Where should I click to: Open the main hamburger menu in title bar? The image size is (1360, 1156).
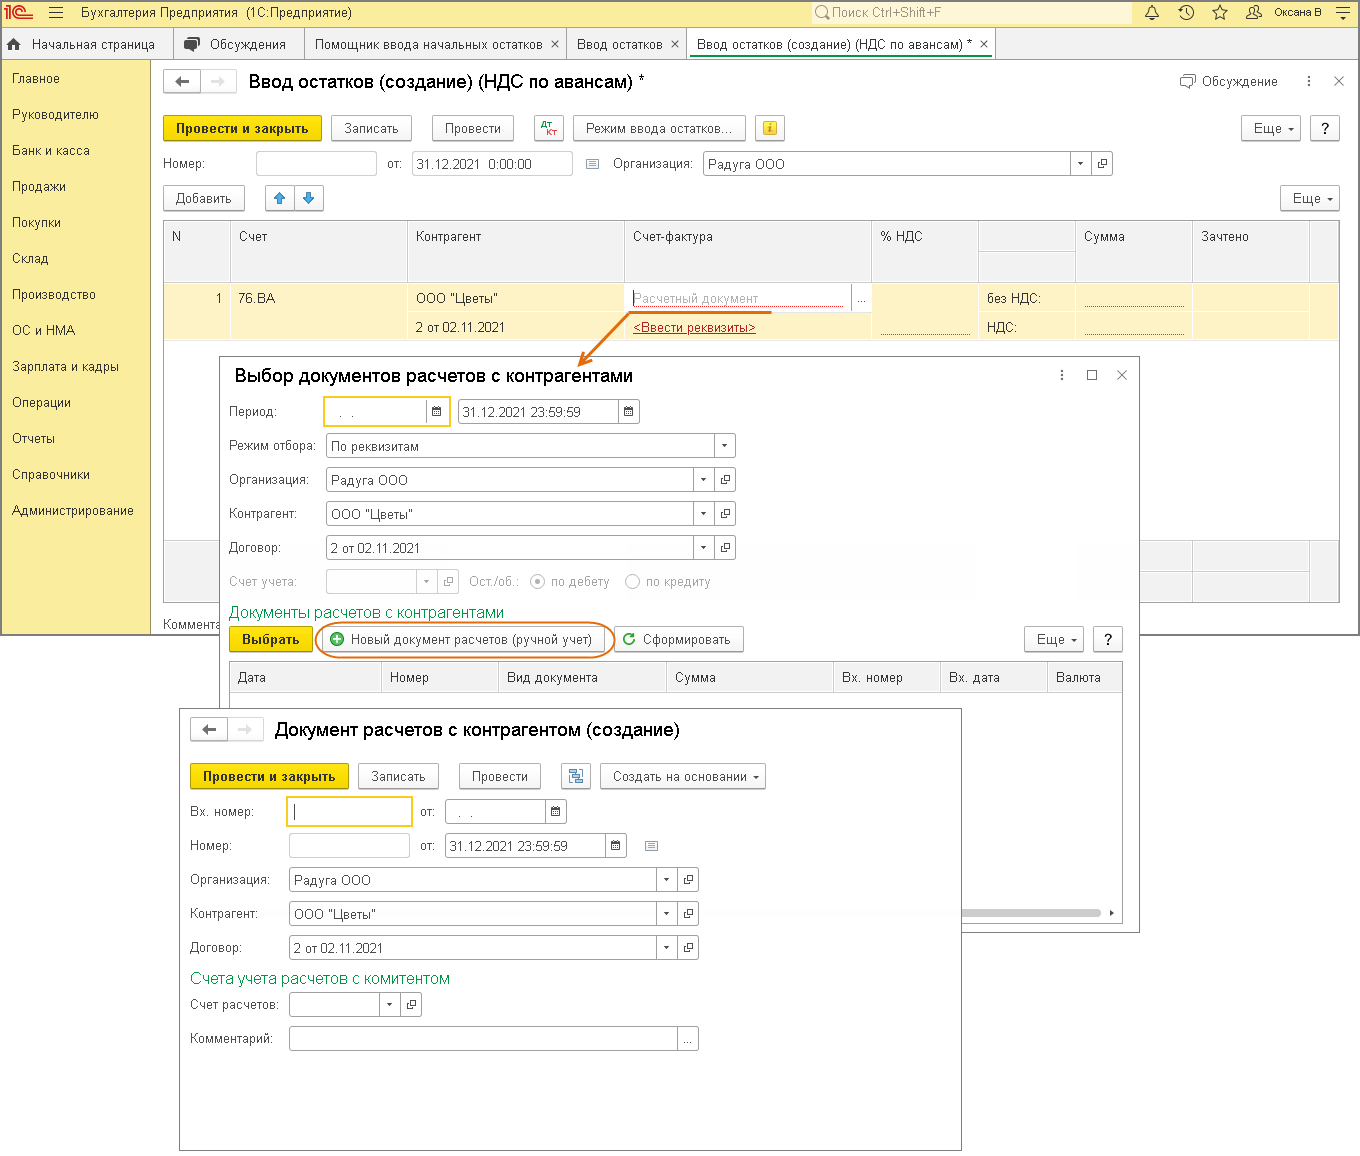(x=56, y=13)
